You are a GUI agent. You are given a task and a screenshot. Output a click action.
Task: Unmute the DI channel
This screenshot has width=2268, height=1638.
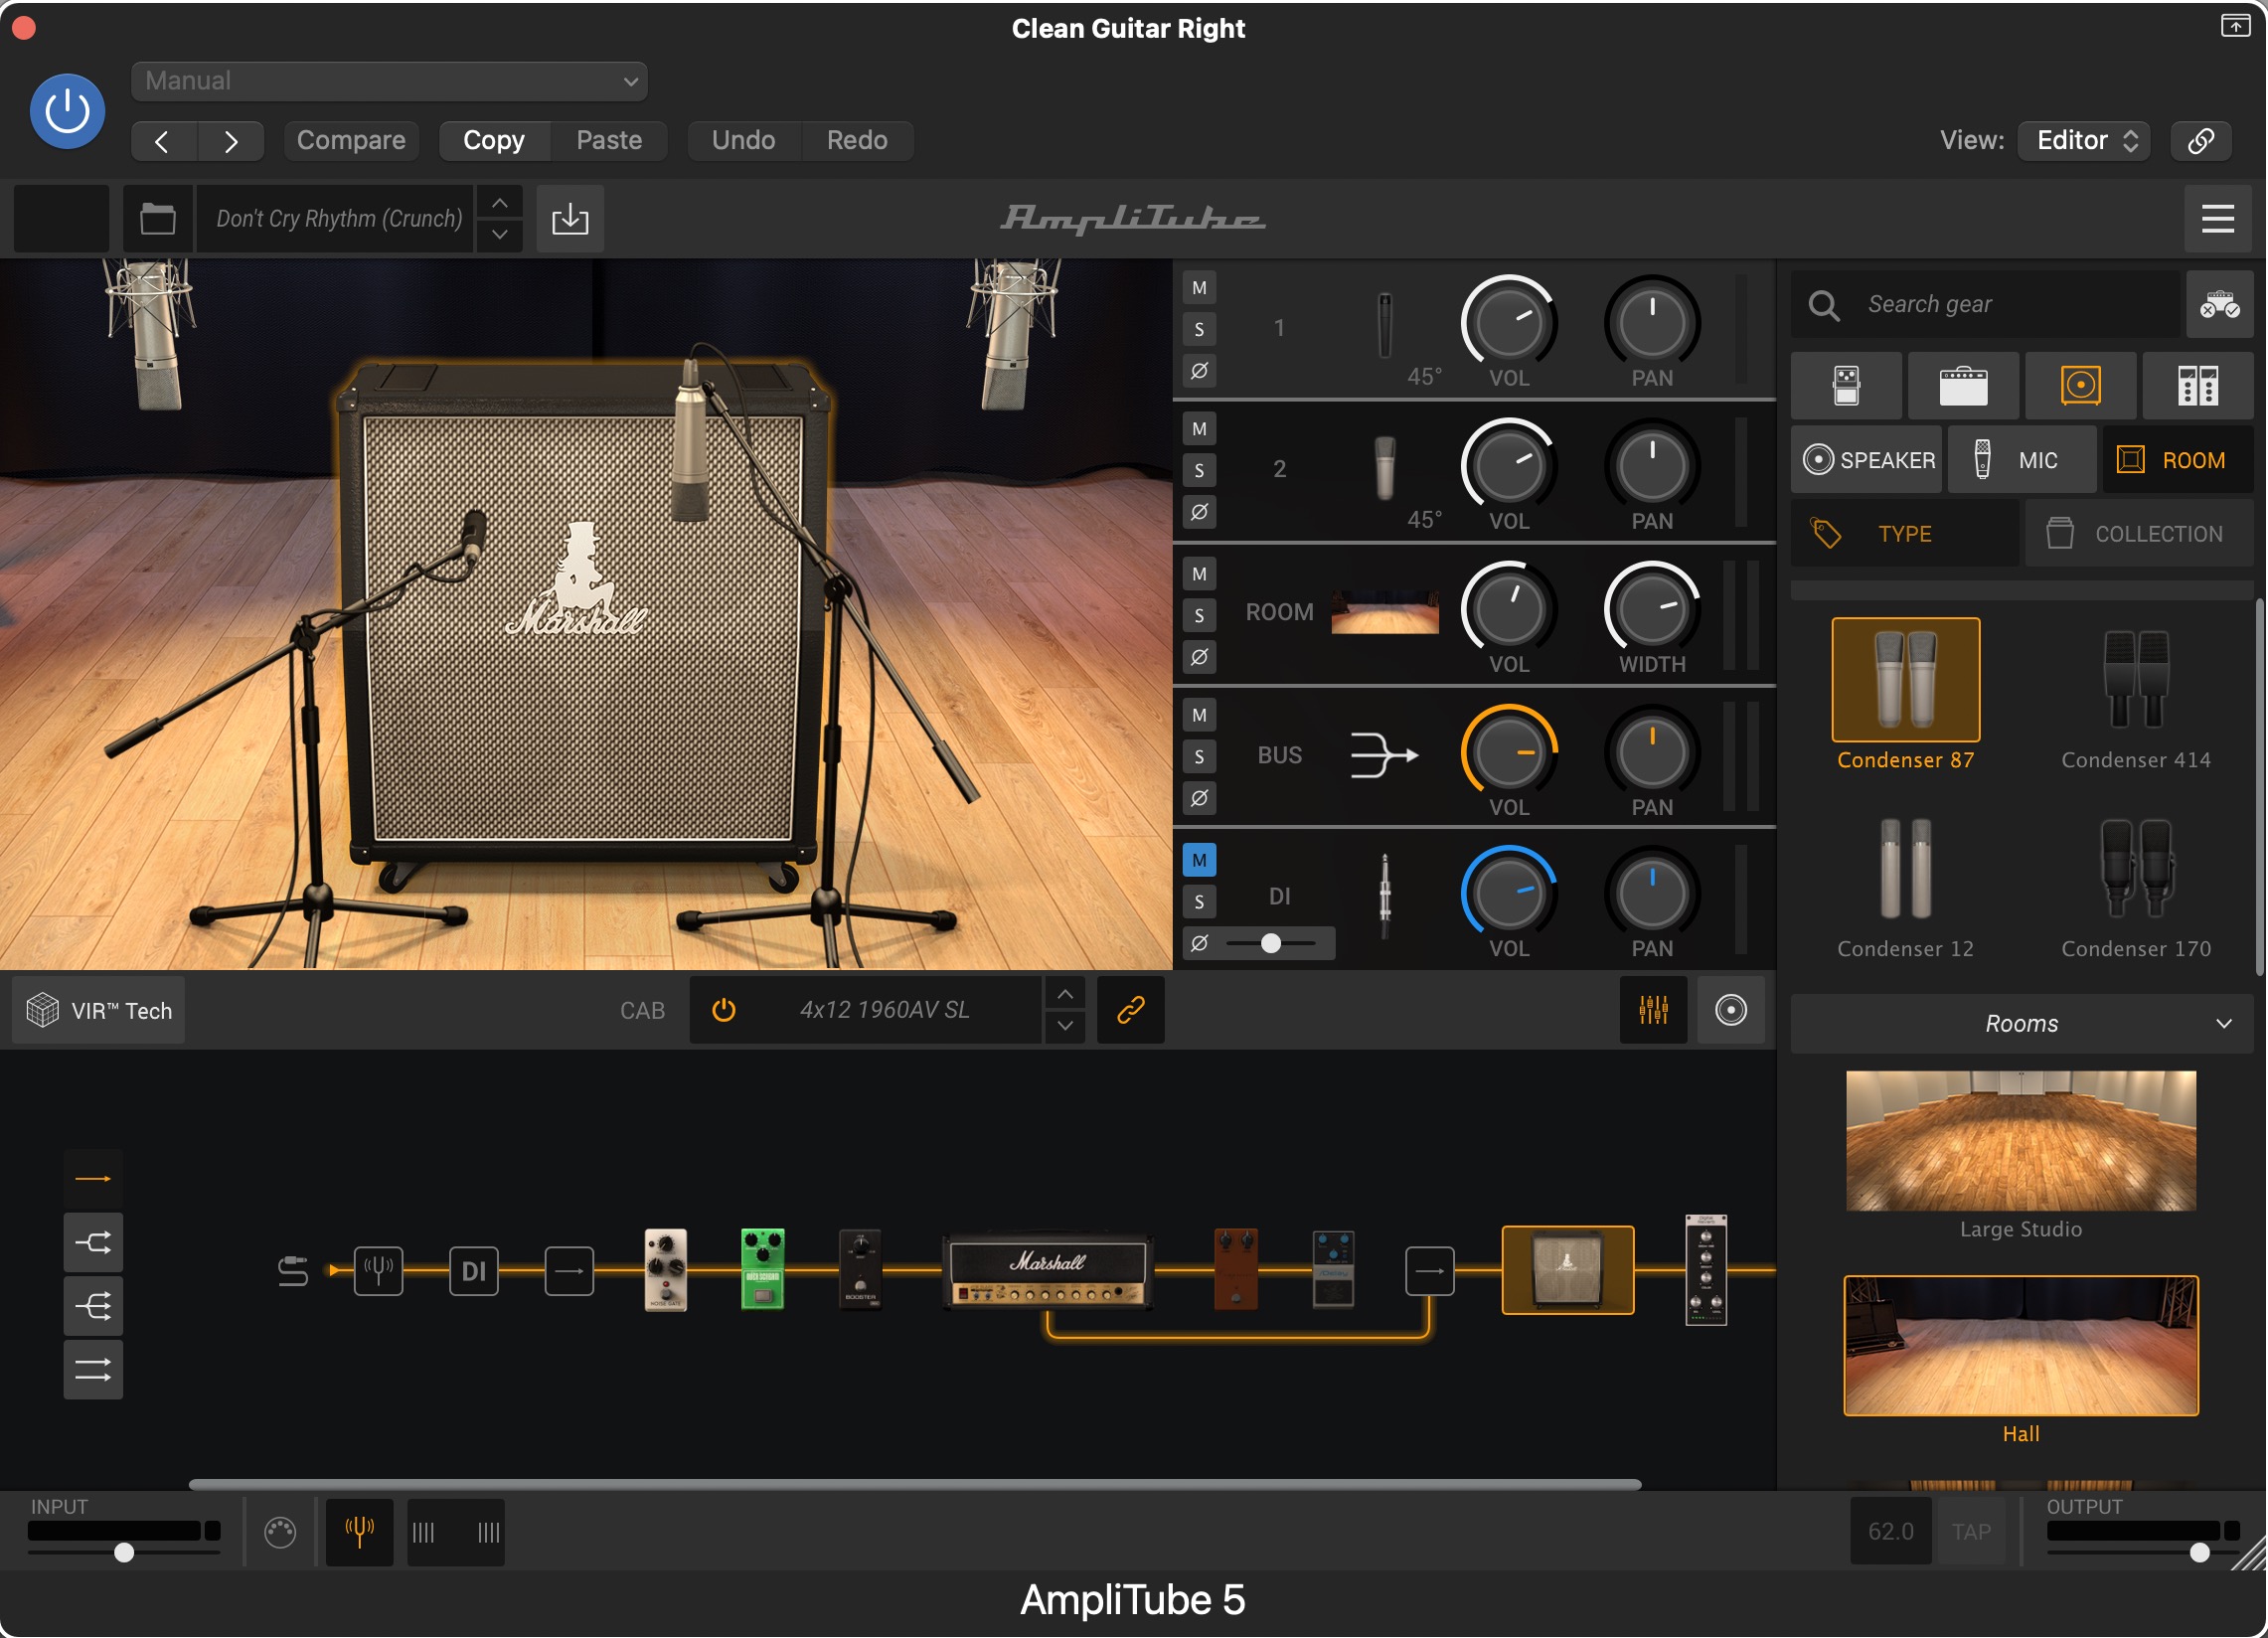click(x=1199, y=860)
